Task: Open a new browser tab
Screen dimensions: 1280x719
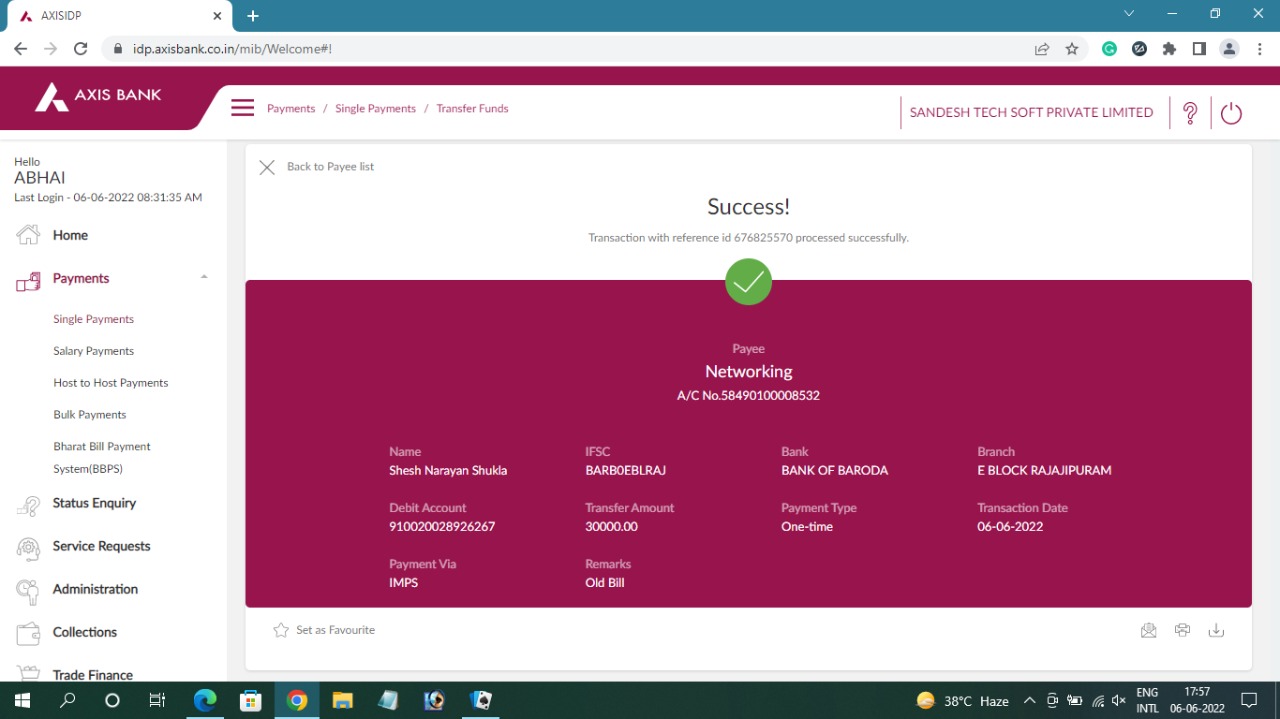Action: pyautogui.click(x=253, y=15)
